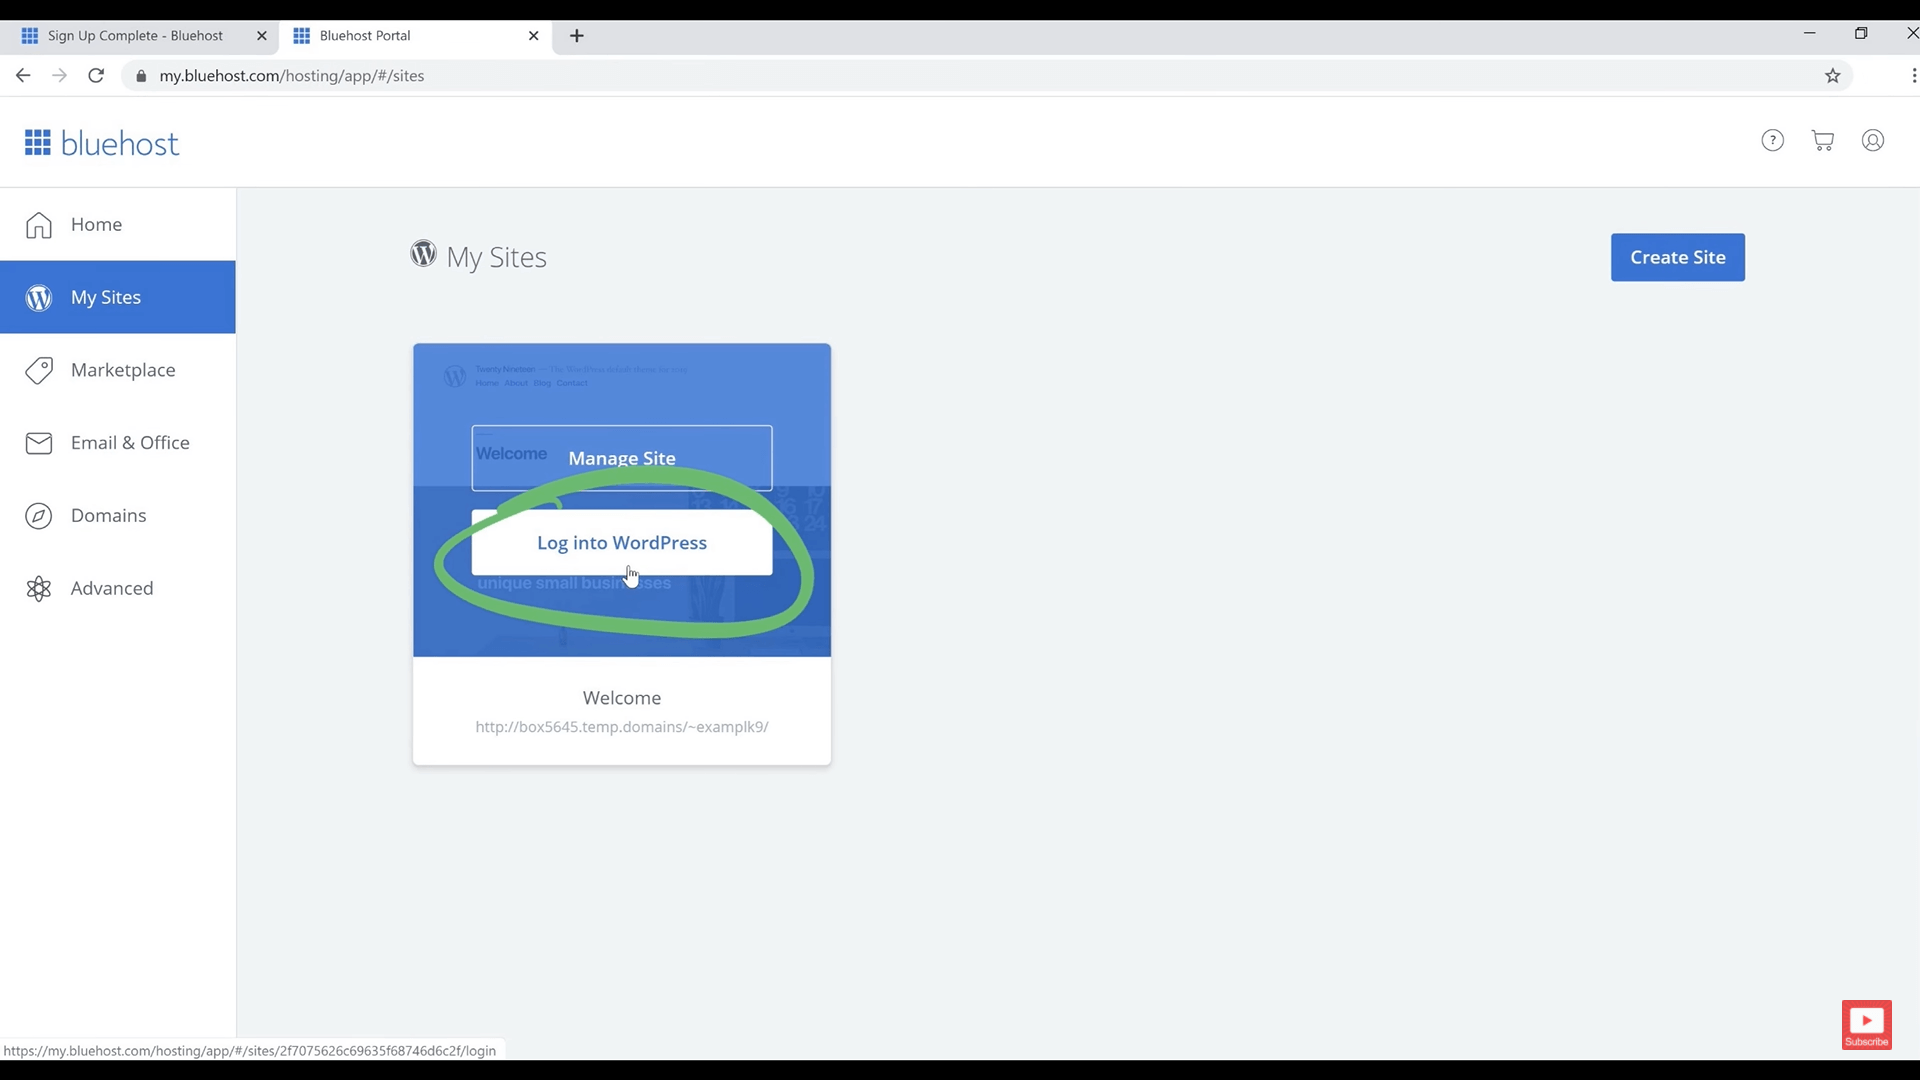View site security lock icon

click(141, 76)
